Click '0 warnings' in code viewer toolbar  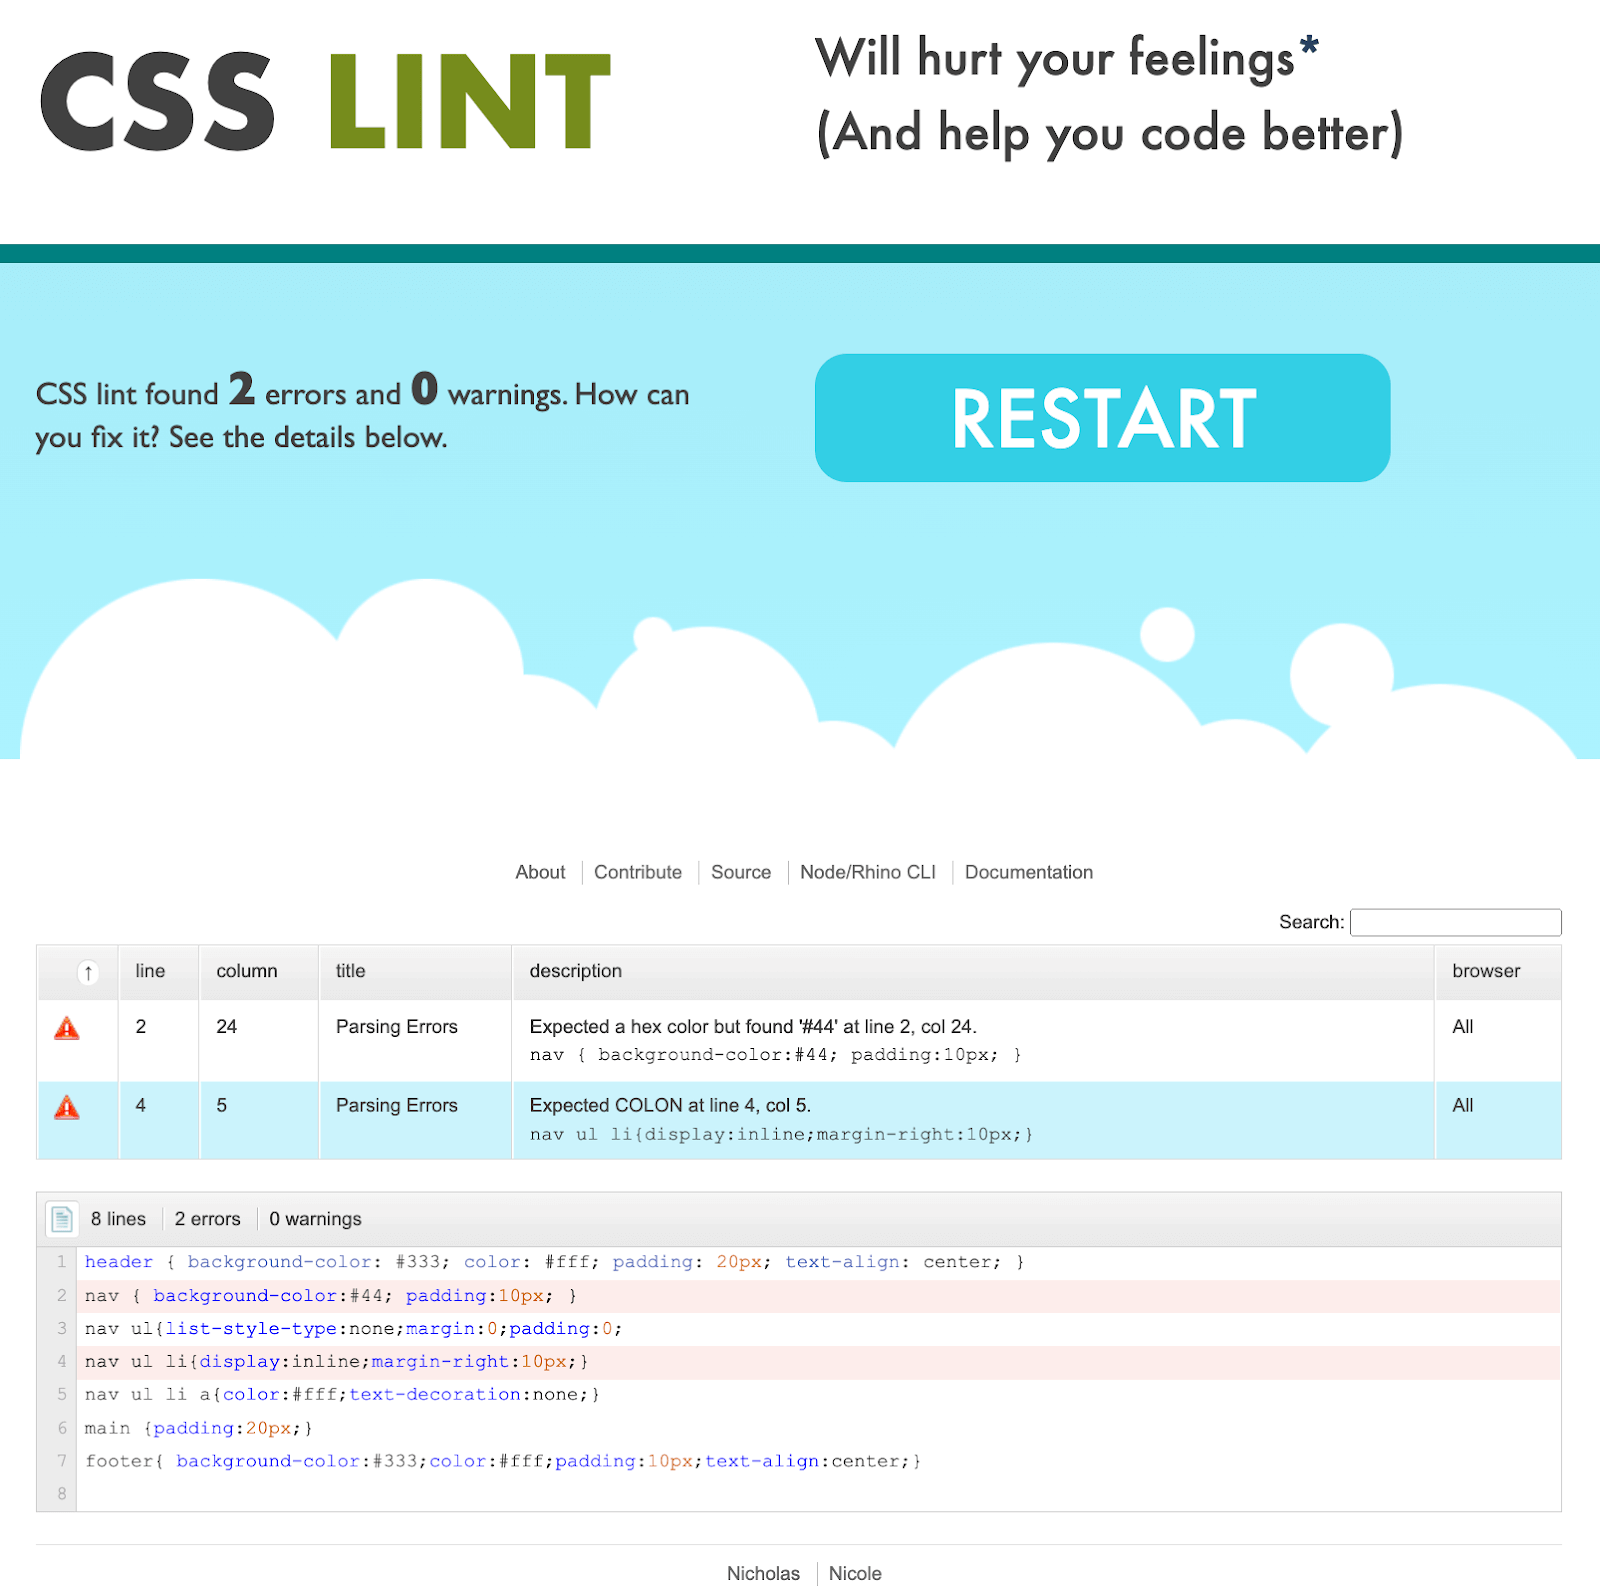(x=315, y=1219)
